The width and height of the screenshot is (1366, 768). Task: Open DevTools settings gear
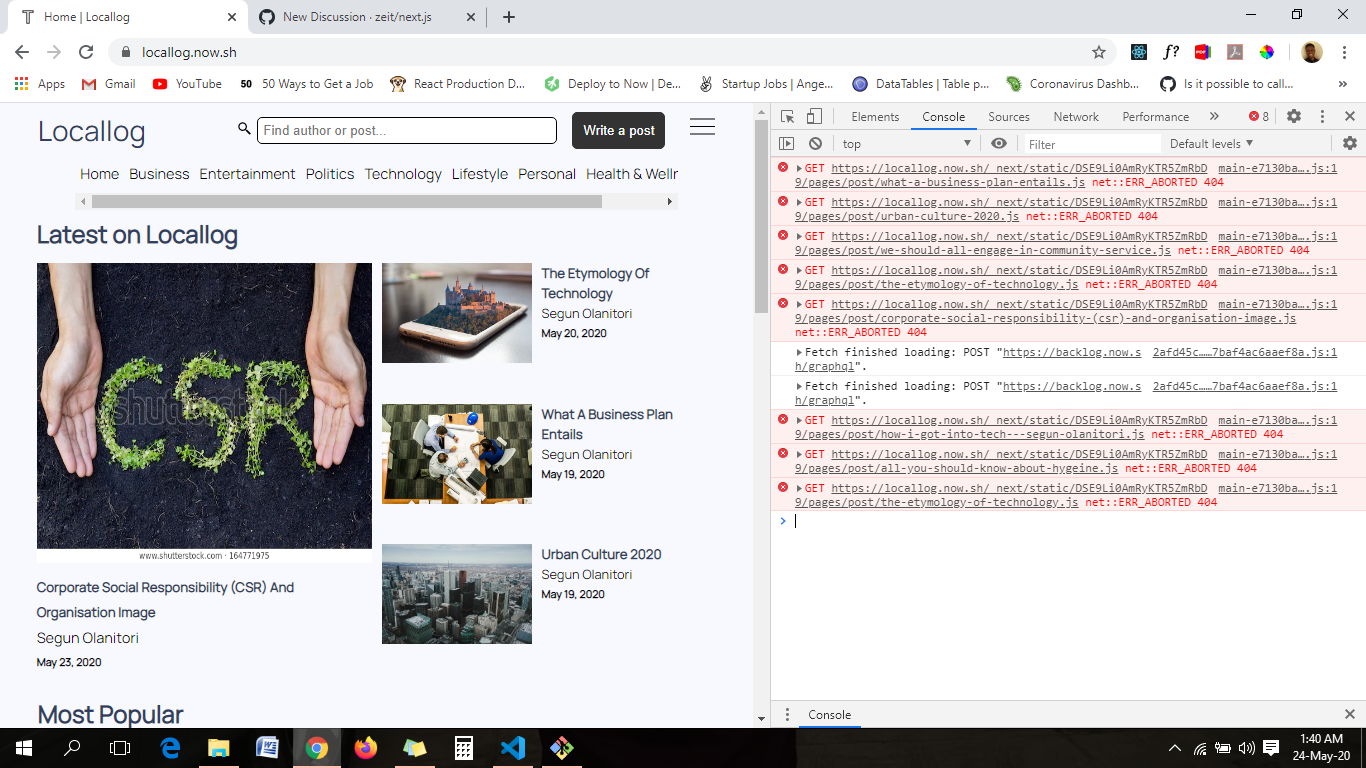(1294, 116)
